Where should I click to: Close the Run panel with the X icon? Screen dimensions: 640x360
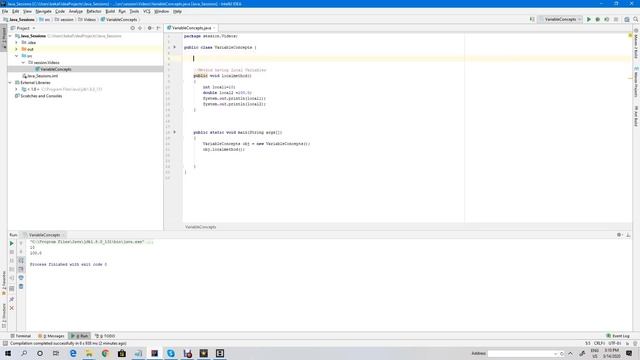[x=11, y=308]
